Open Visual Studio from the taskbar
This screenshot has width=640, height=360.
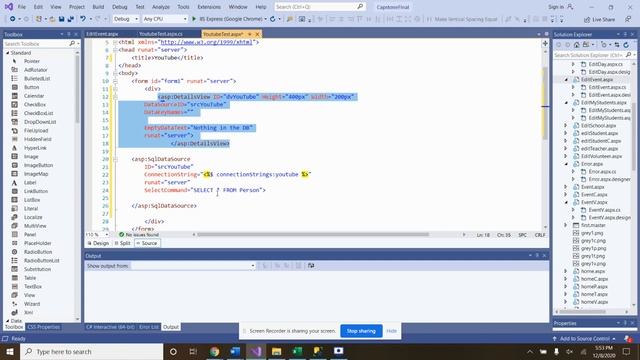pyautogui.click(x=256, y=351)
